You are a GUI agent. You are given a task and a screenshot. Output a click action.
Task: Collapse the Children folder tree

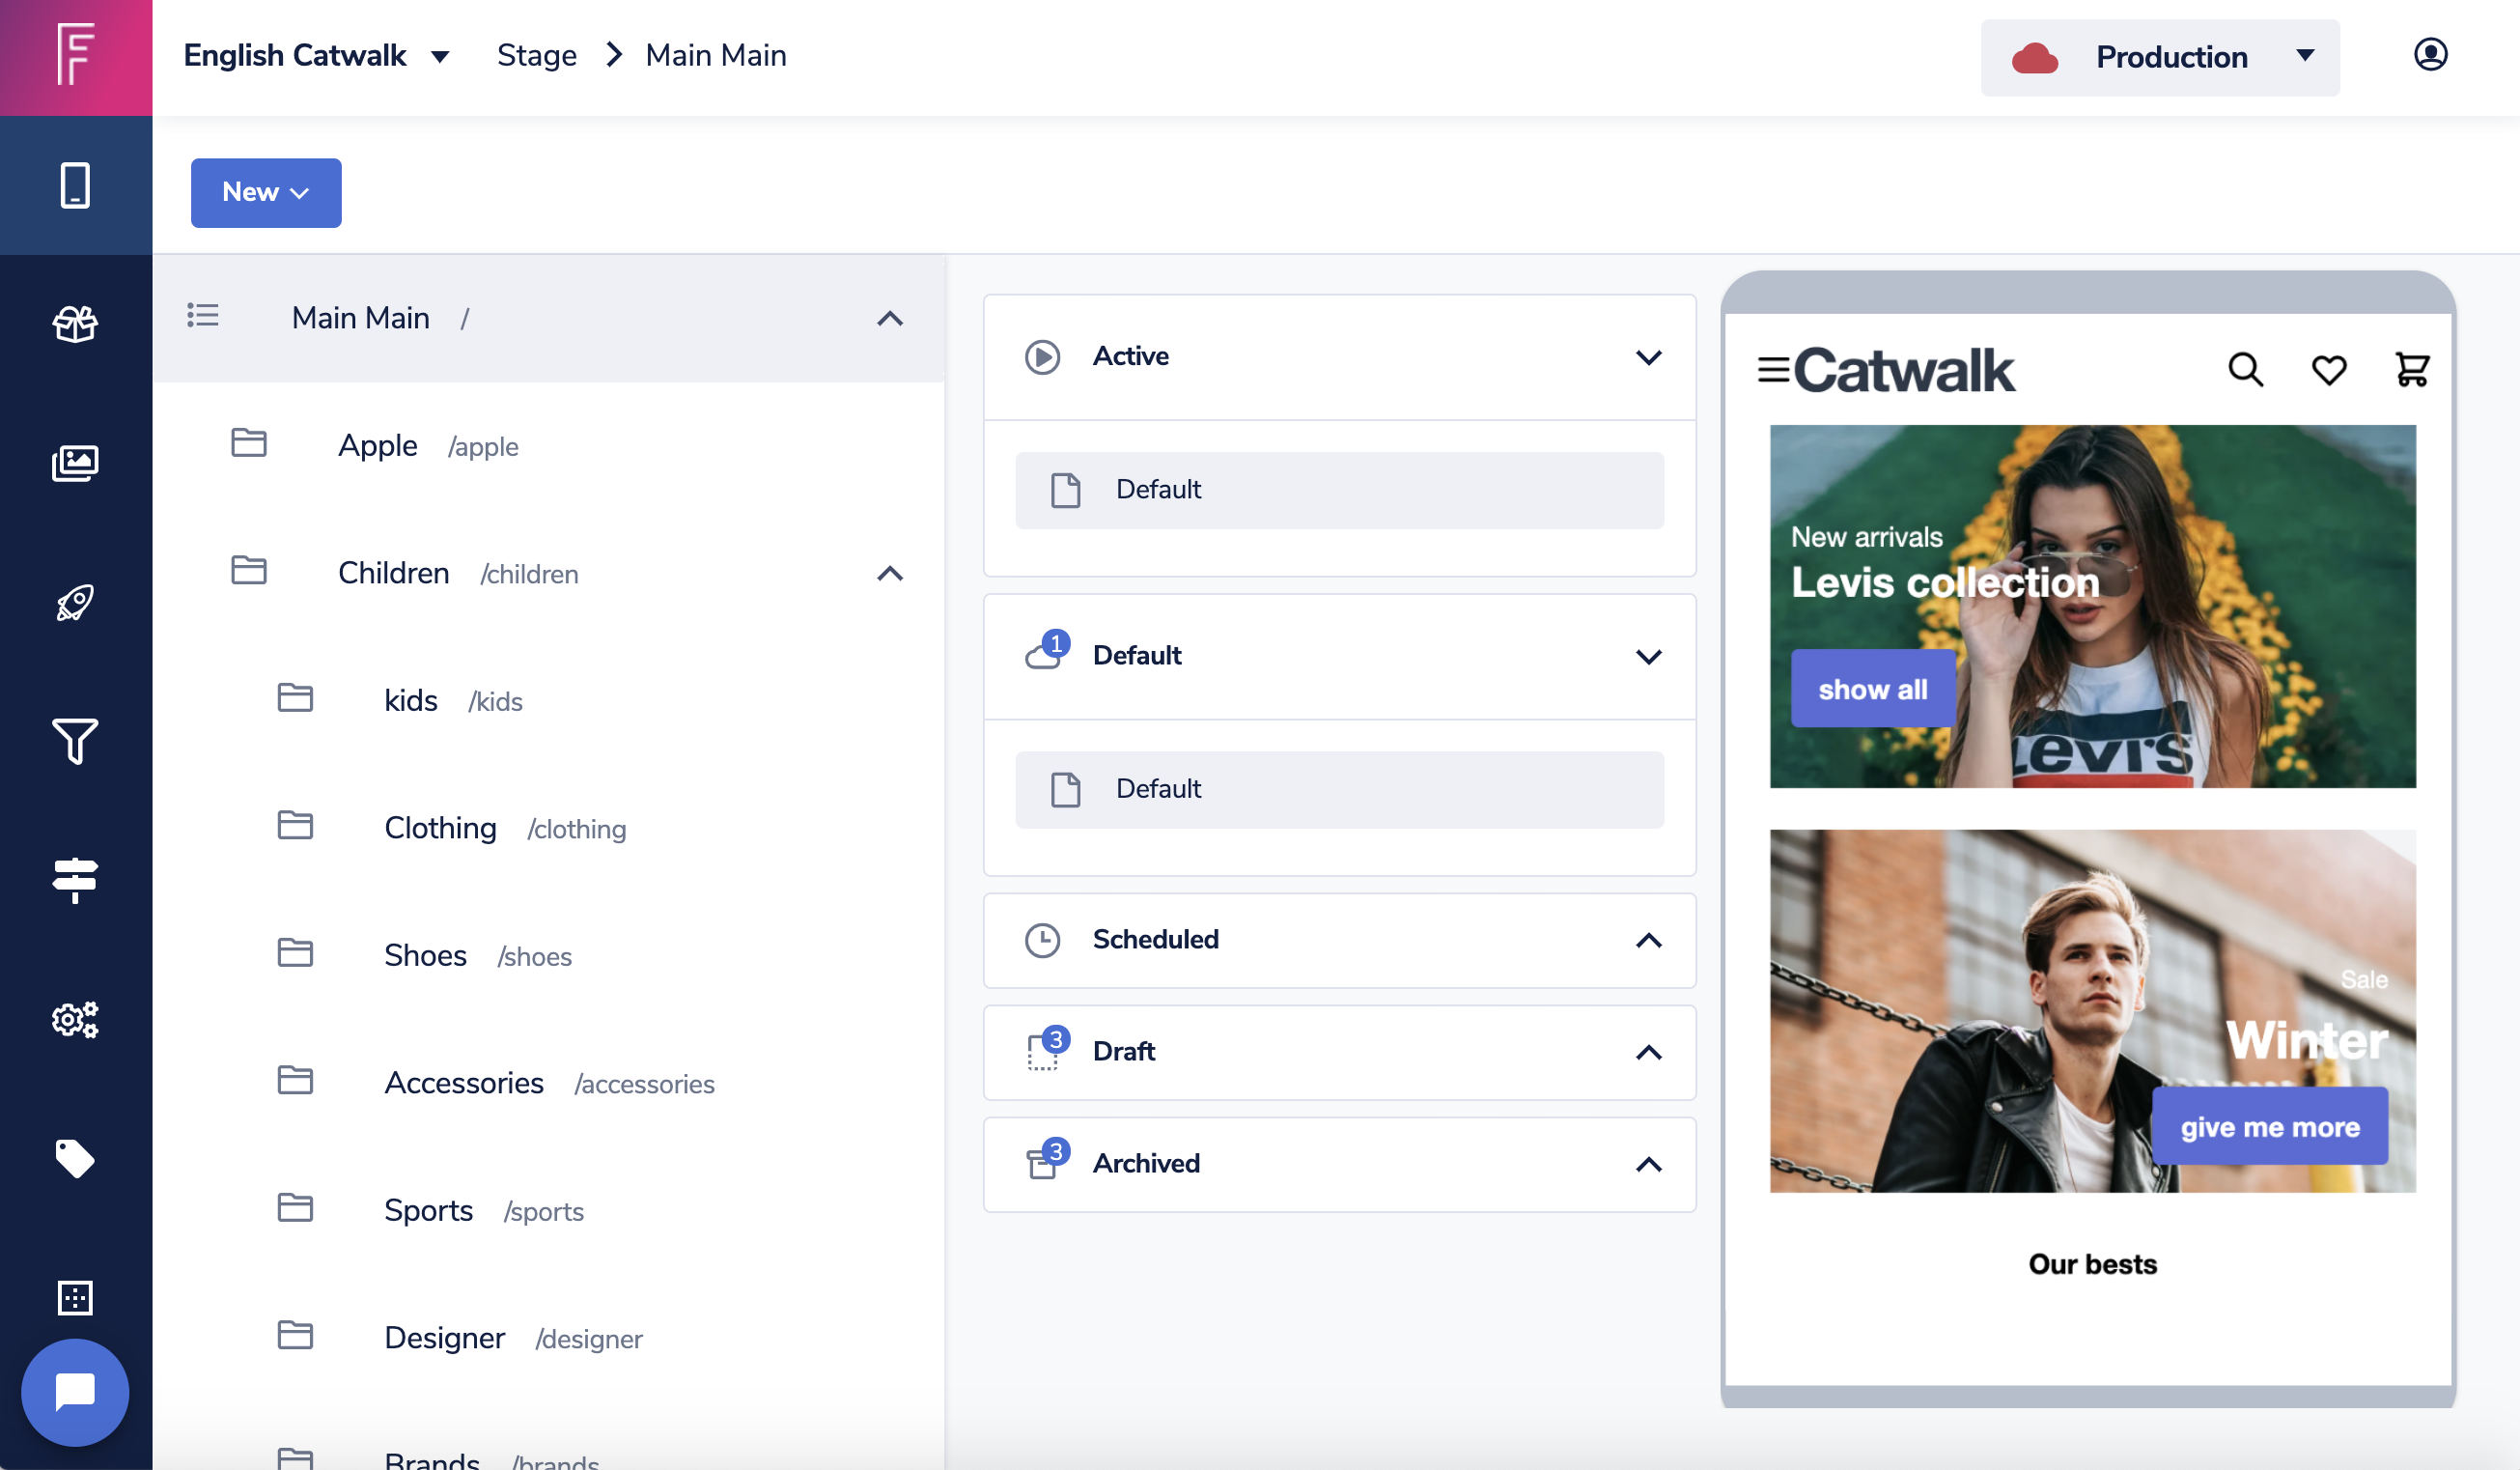coord(889,574)
